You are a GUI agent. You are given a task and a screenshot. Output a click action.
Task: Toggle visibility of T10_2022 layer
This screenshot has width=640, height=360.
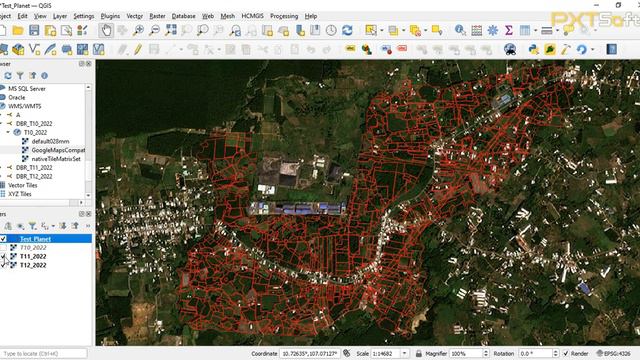(x=3, y=248)
